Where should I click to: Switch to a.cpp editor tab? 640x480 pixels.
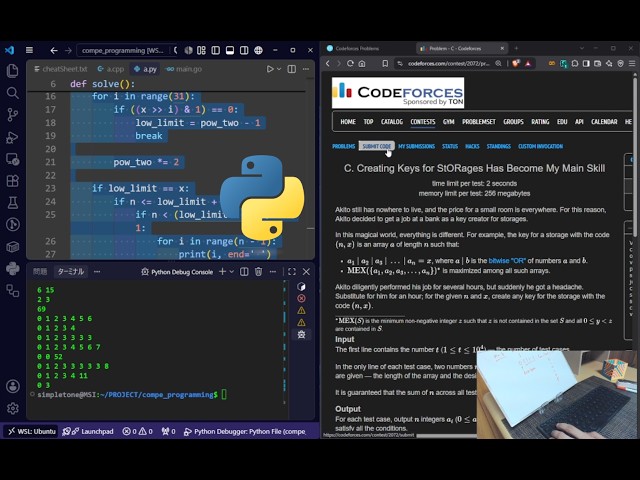111,69
